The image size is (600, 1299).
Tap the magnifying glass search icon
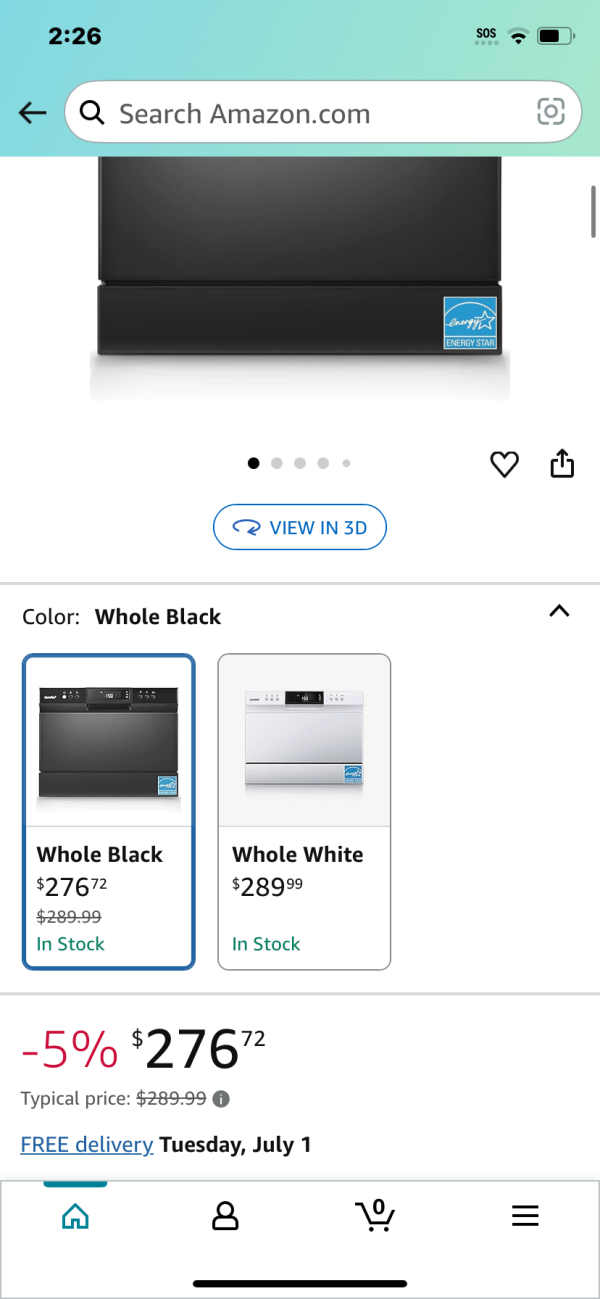(x=92, y=113)
